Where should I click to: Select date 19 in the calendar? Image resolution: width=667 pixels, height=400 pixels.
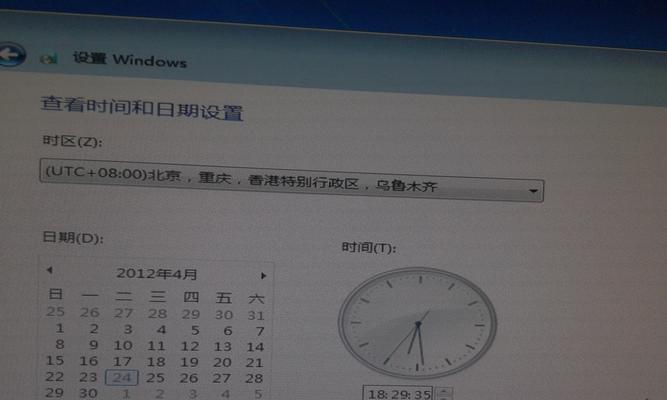[189, 363]
